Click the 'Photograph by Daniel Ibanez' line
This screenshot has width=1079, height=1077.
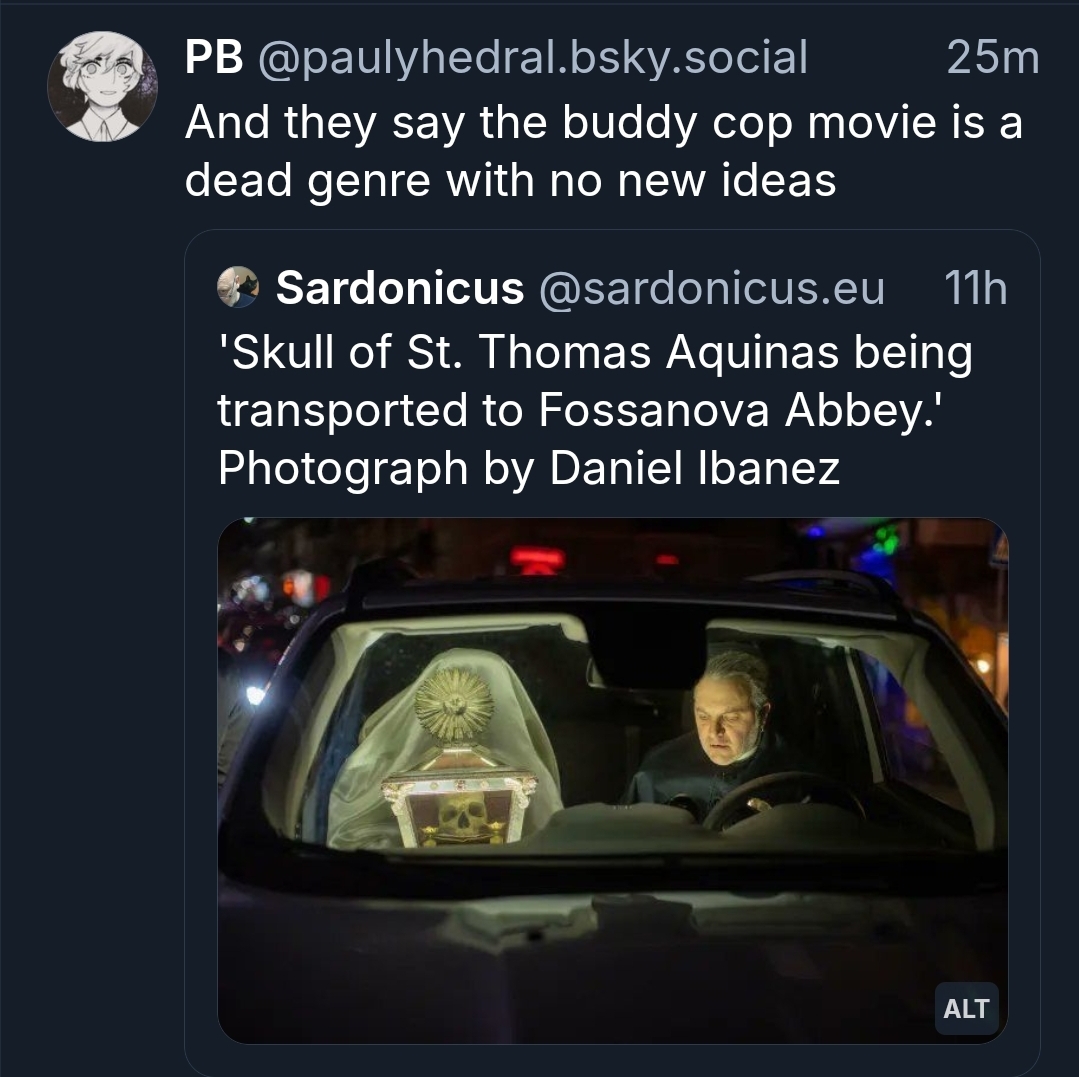tap(528, 468)
